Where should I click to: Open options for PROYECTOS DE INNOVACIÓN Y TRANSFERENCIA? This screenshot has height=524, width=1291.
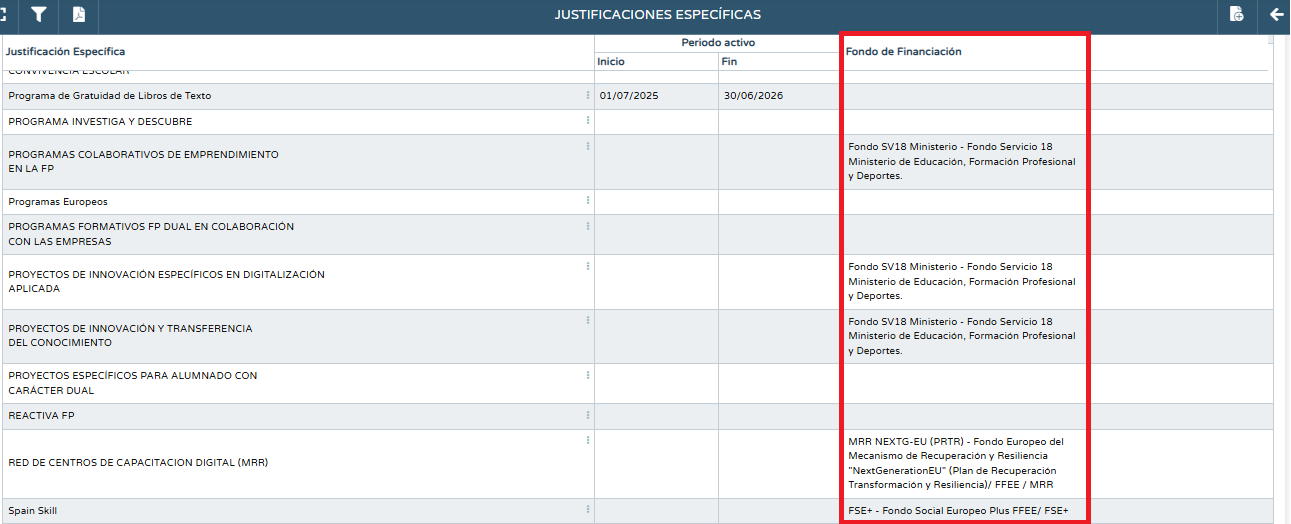(x=588, y=321)
